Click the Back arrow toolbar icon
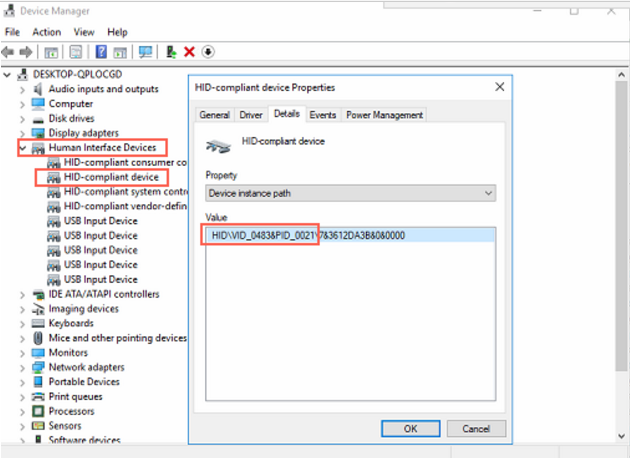630x458 pixels. point(10,51)
